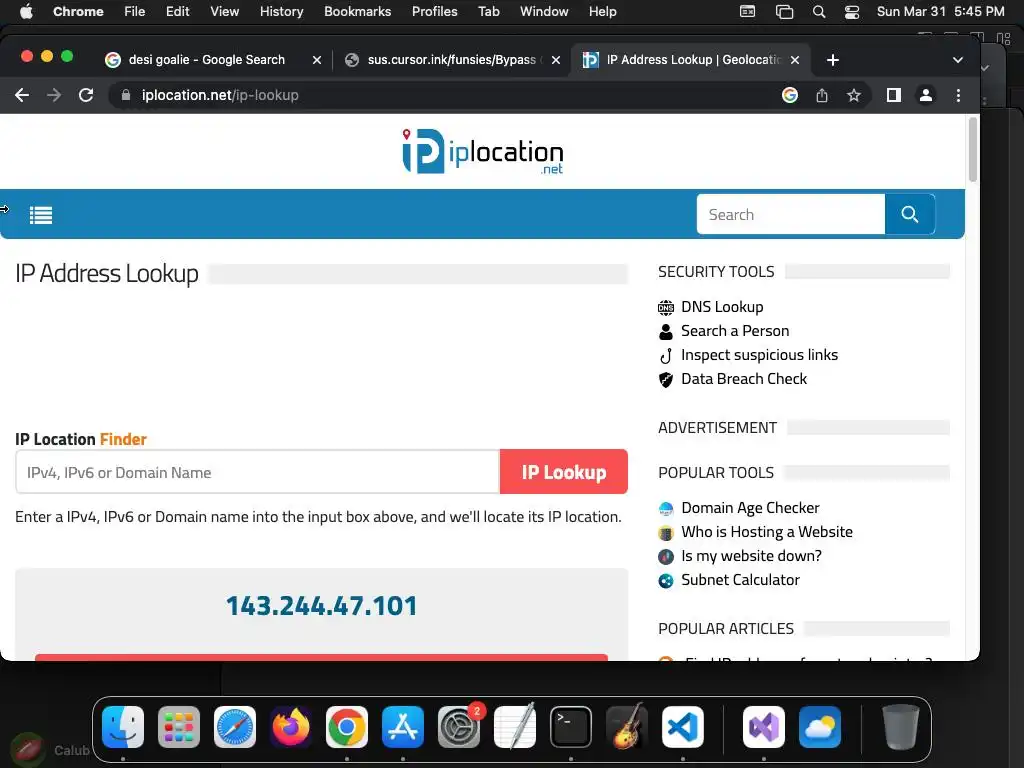Open Finder from the Dock
1024x768 pixels.
(123, 727)
